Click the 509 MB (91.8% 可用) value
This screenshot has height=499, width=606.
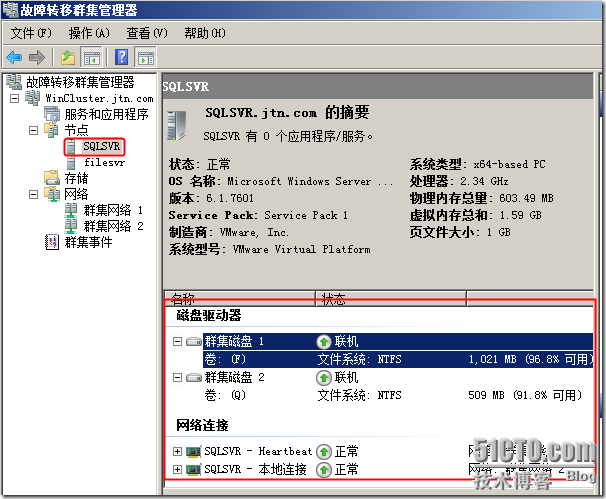525,395
